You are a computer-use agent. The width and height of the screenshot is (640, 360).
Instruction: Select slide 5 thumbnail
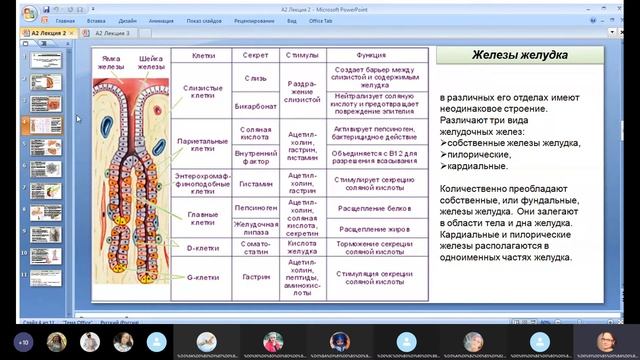click(x=46, y=147)
